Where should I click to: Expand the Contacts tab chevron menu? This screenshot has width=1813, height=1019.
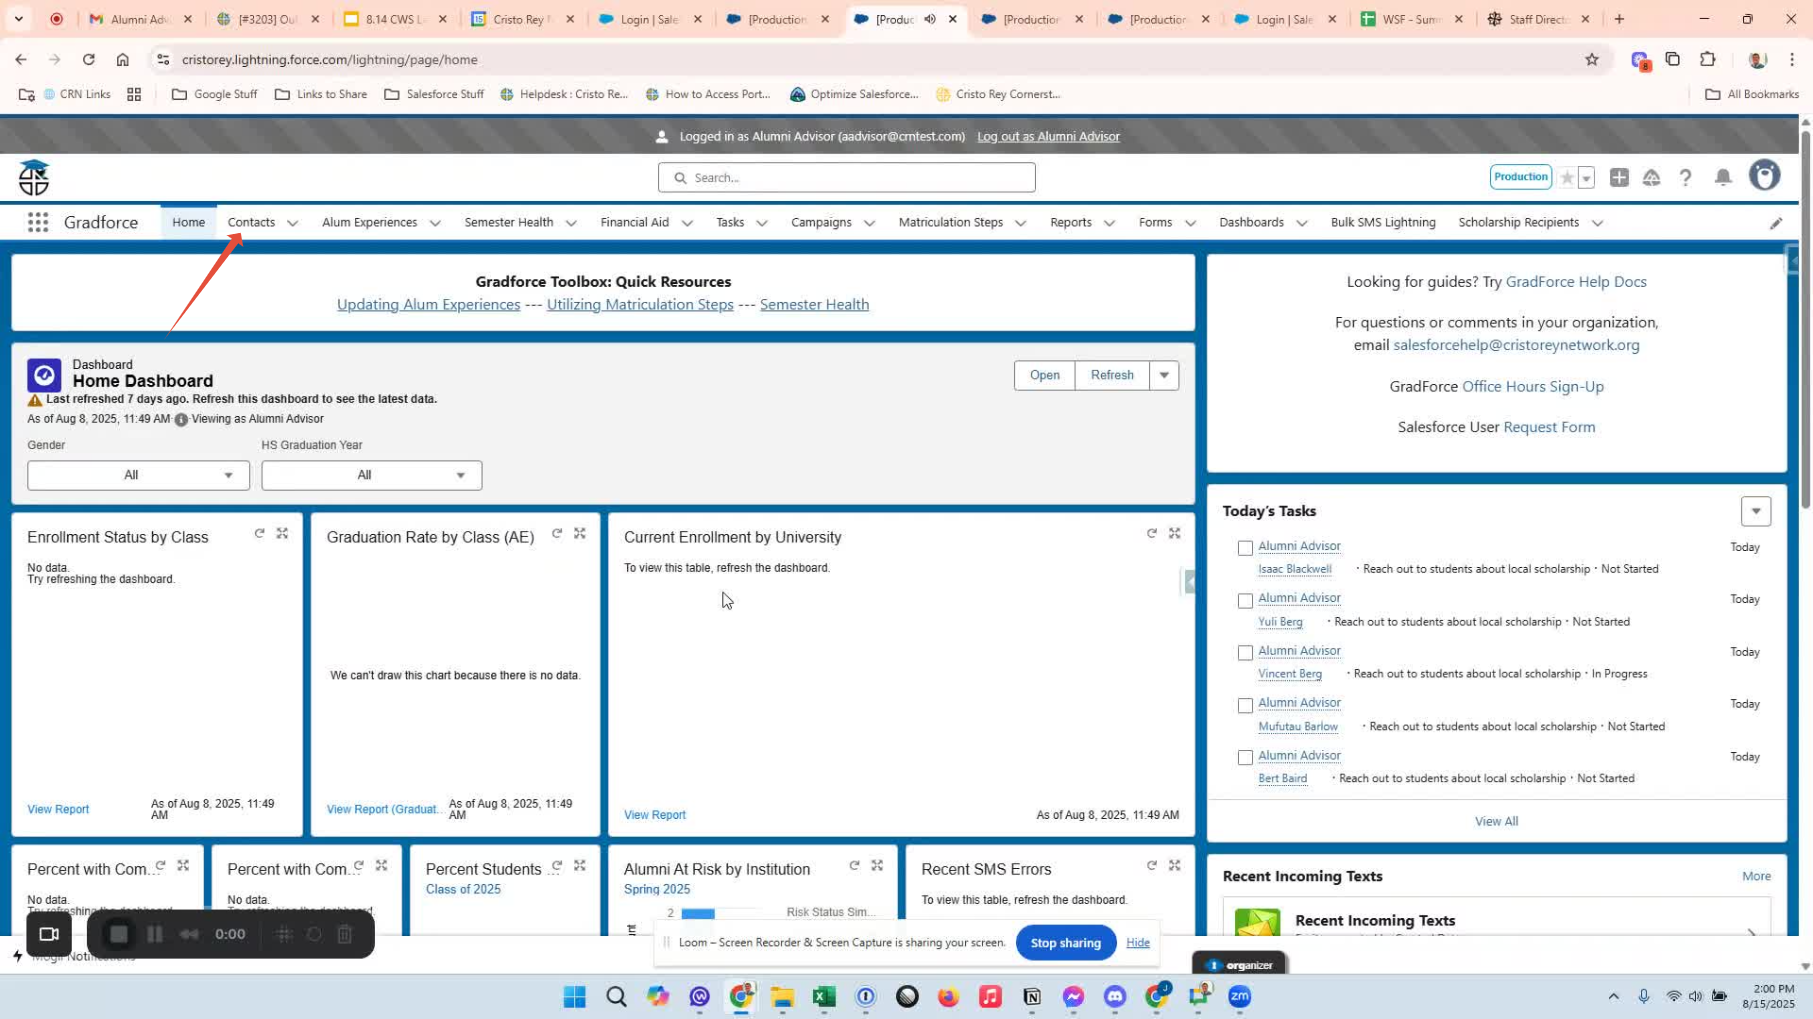292,223
